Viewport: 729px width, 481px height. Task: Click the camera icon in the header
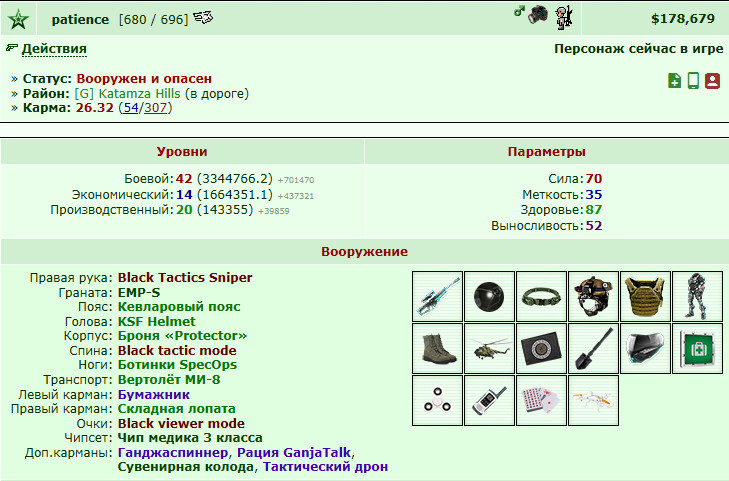(x=538, y=15)
